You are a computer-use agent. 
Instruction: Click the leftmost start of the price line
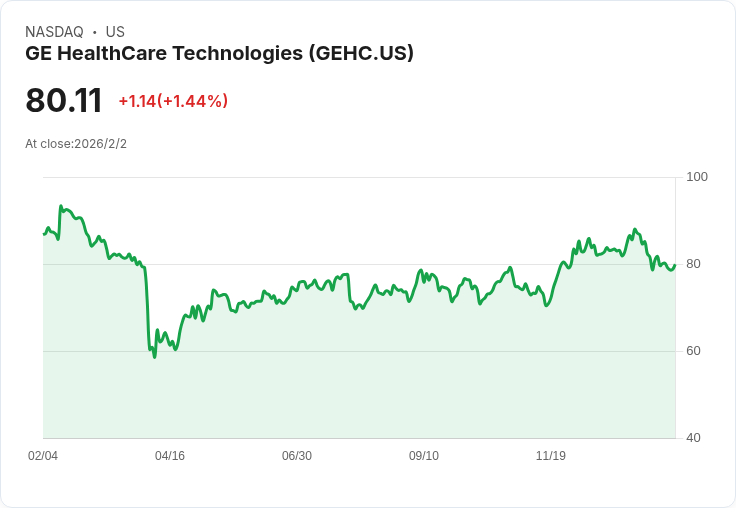pos(44,234)
